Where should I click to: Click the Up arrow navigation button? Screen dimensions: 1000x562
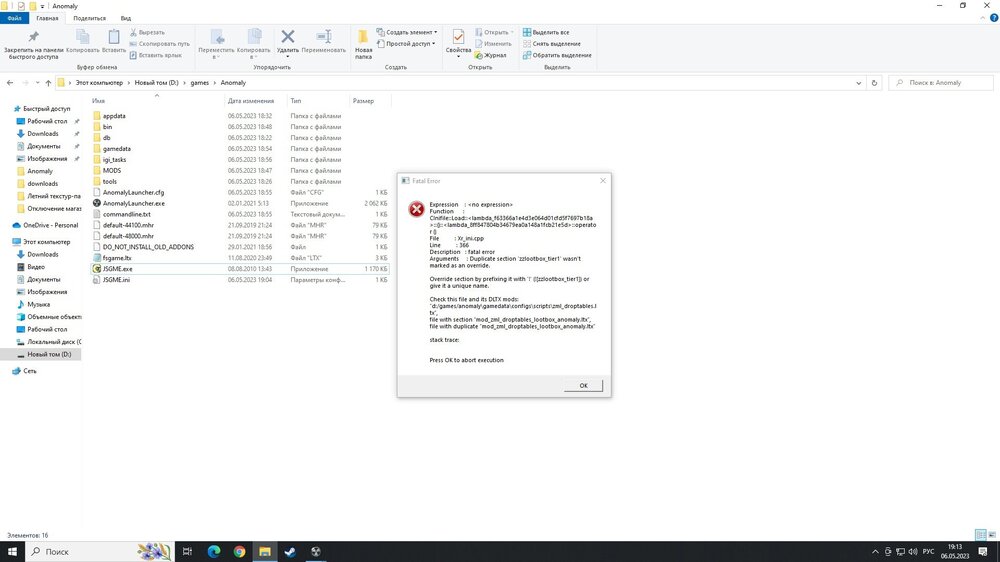coord(48,83)
